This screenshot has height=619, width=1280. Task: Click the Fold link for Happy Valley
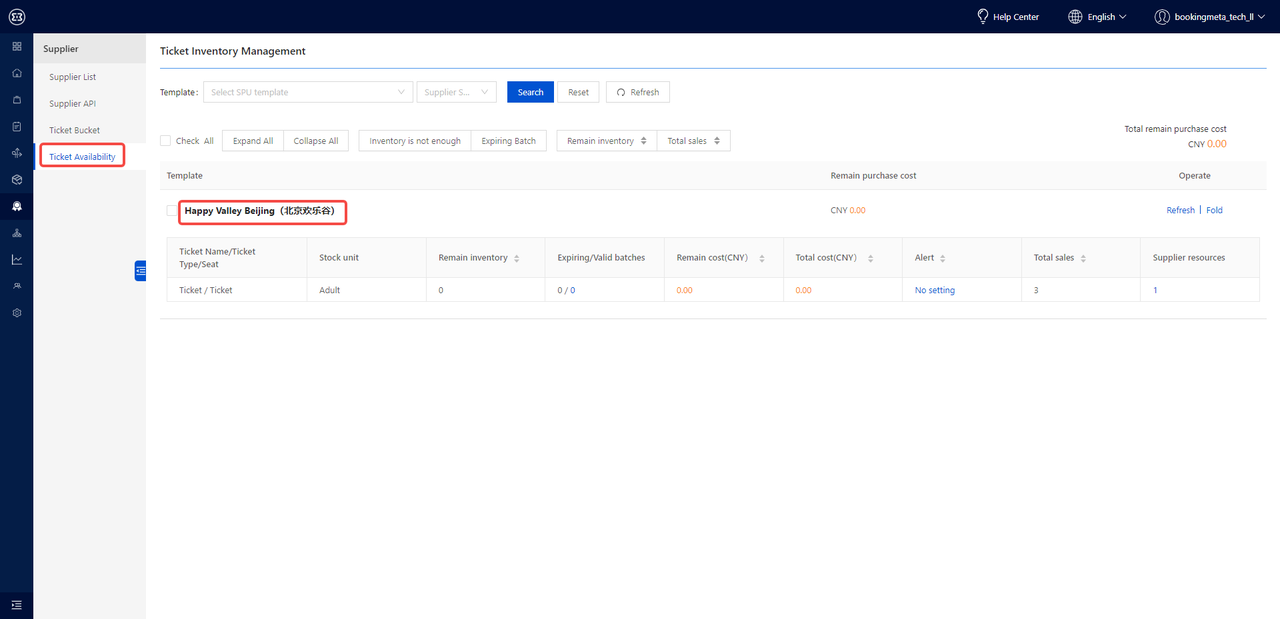click(1214, 211)
